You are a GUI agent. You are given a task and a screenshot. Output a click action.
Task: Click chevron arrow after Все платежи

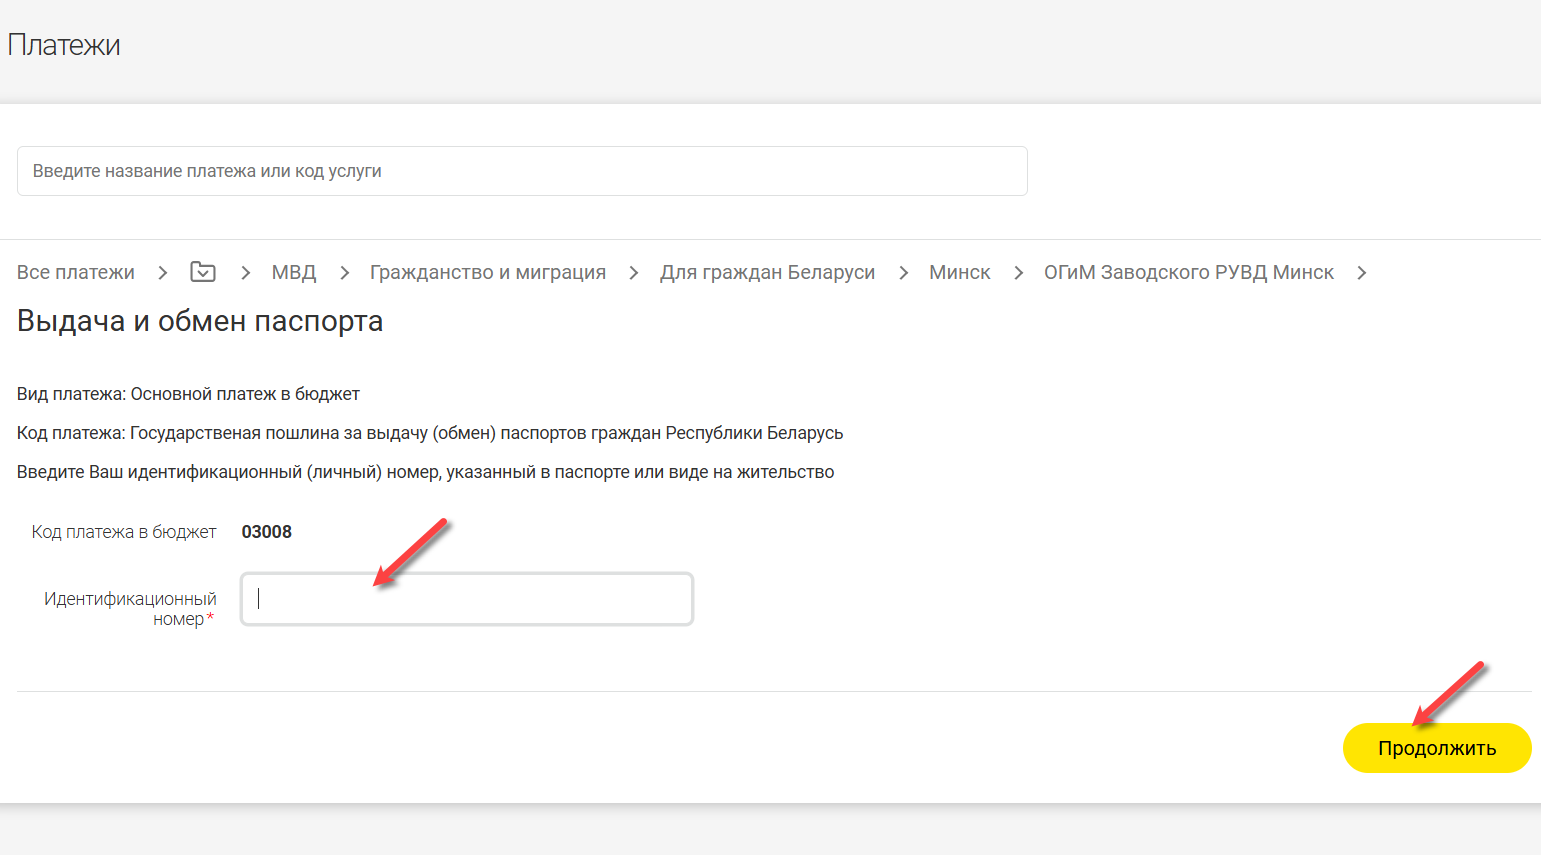(163, 273)
